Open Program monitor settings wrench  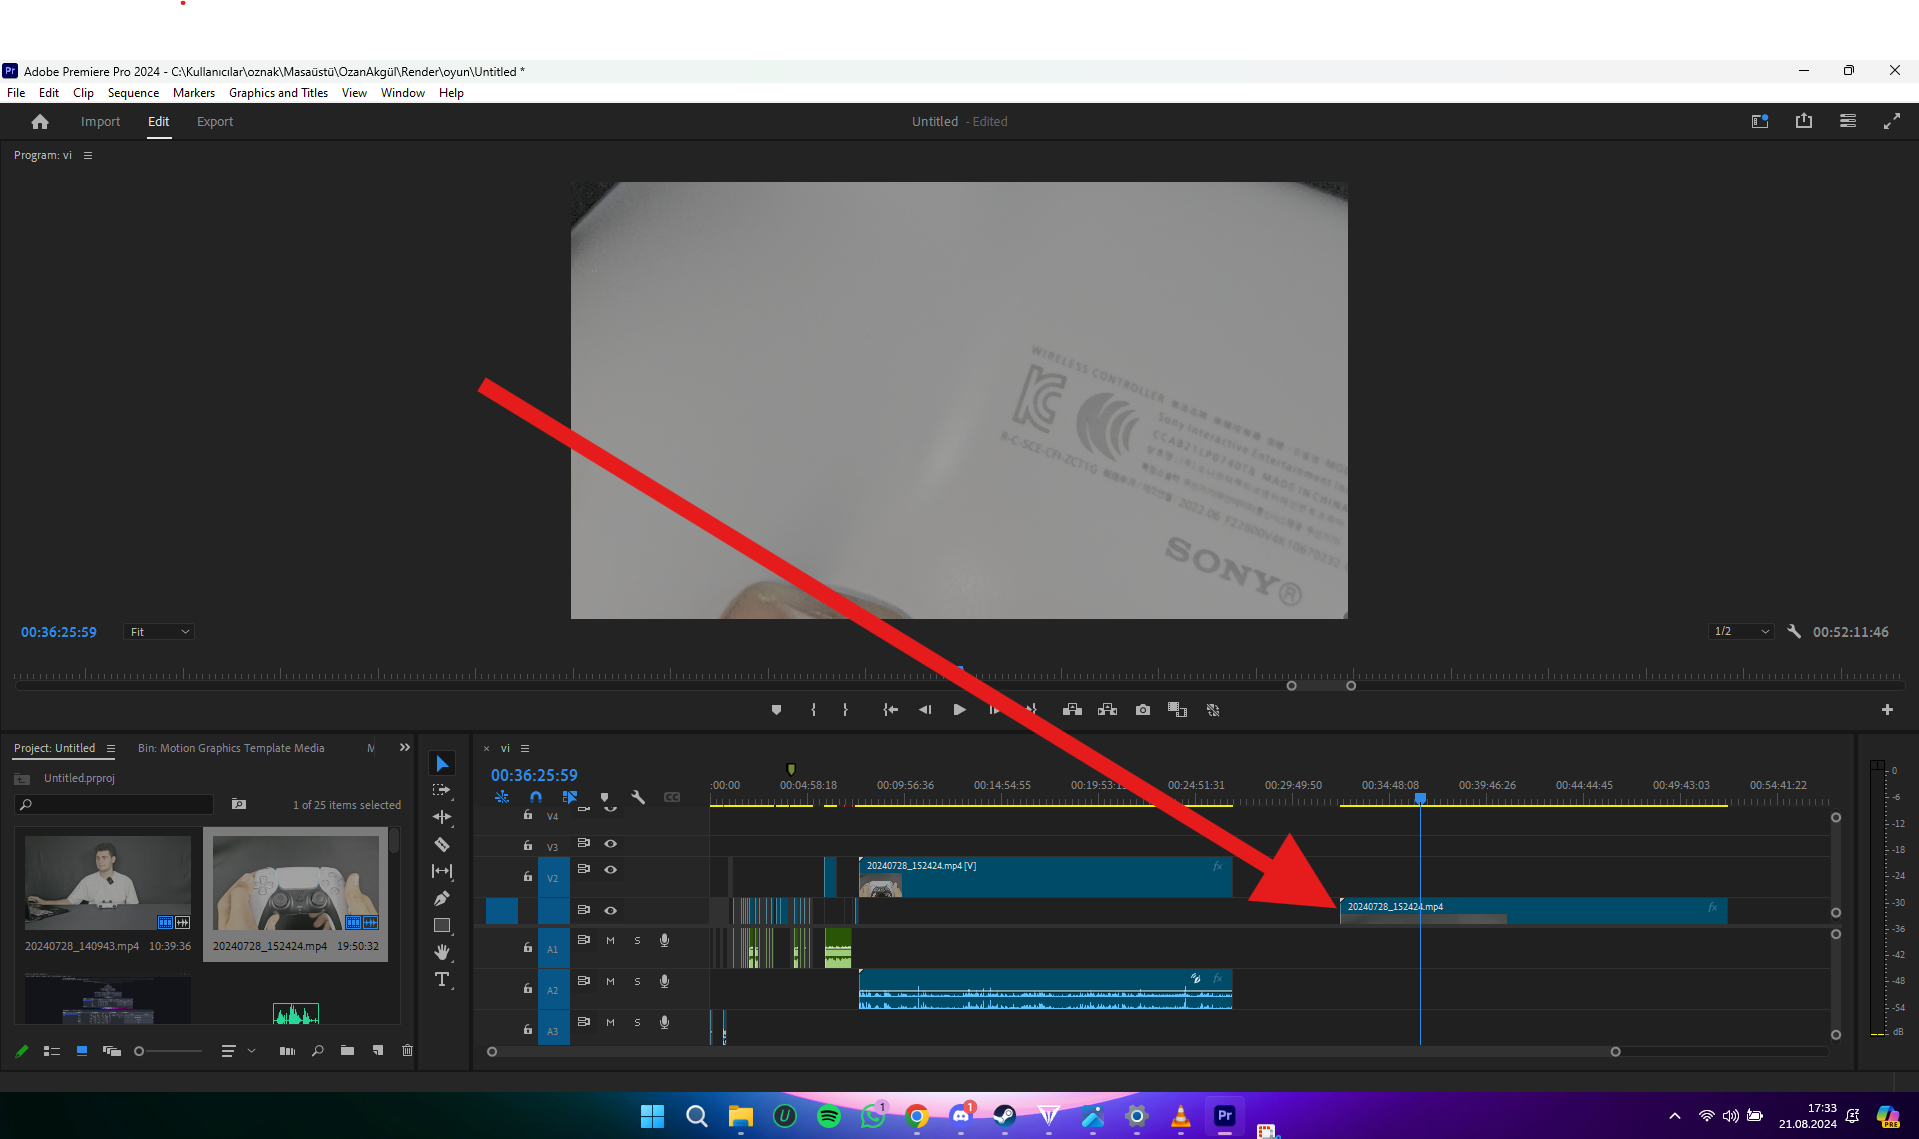[1794, 632]
